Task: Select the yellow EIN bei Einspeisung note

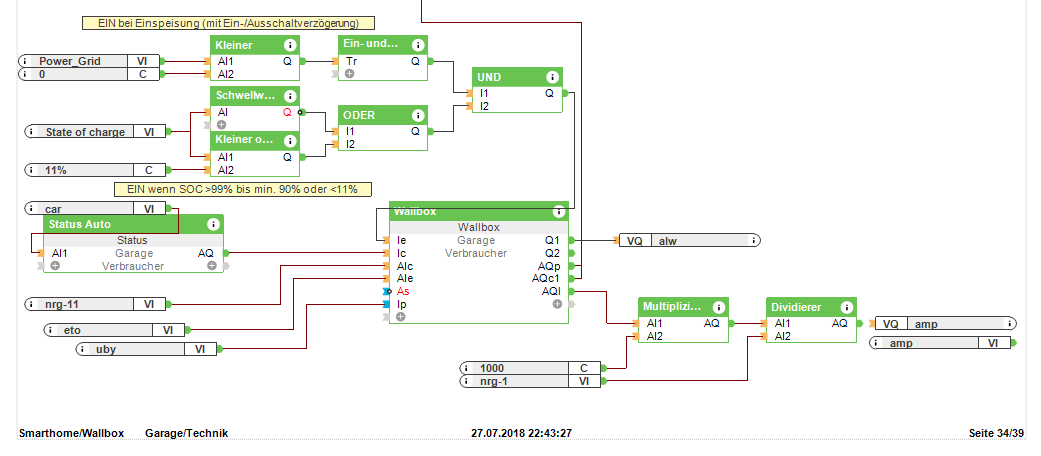Action: (x=228, y=23)
